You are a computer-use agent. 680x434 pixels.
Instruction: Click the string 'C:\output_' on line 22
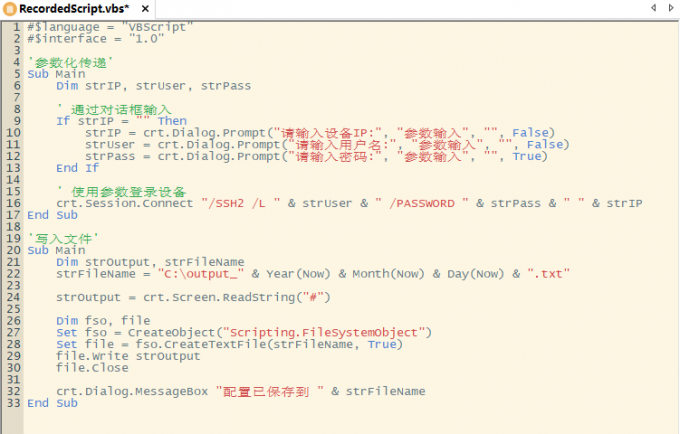tap(201, 274)
